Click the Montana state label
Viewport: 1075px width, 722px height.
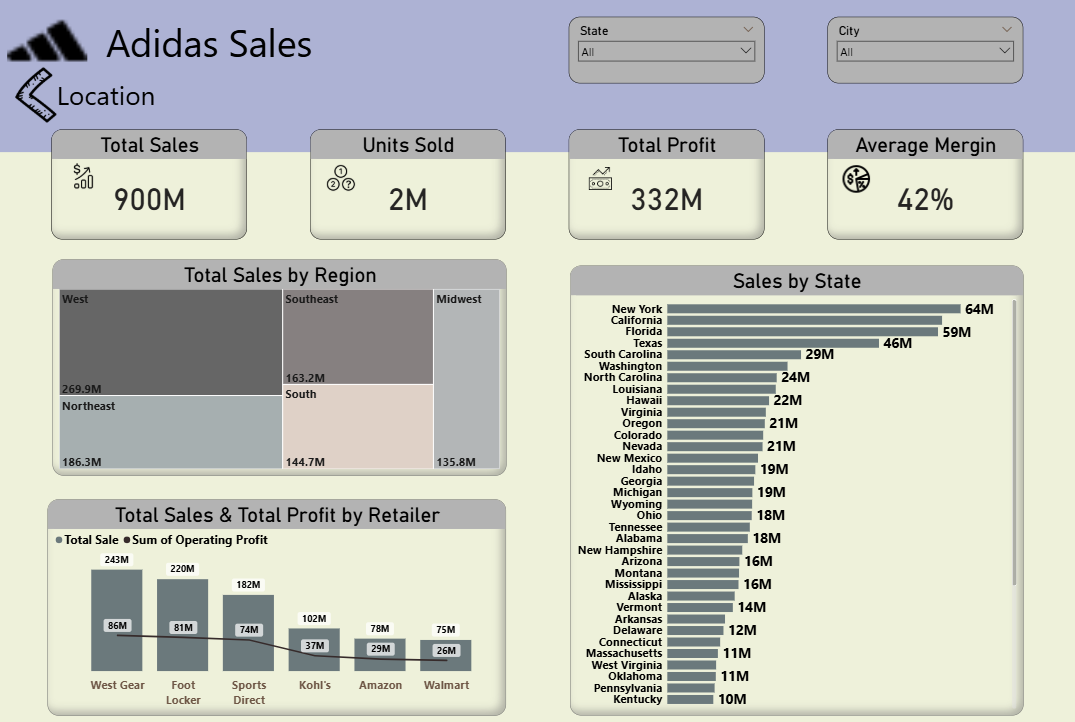point(638,573)
